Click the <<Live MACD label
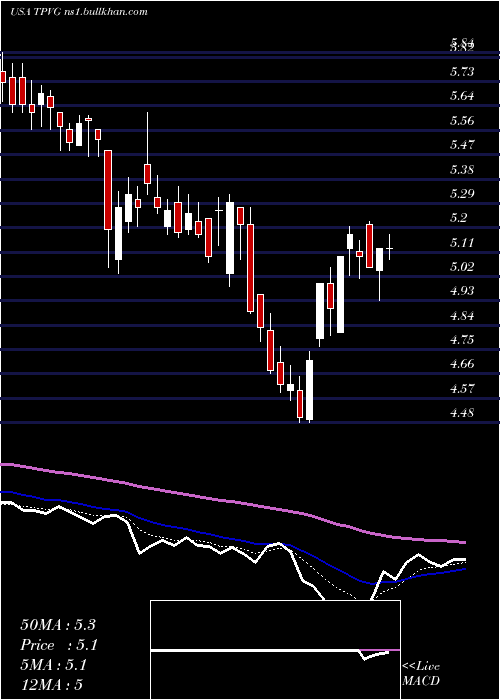 click(x=421, y=674)
